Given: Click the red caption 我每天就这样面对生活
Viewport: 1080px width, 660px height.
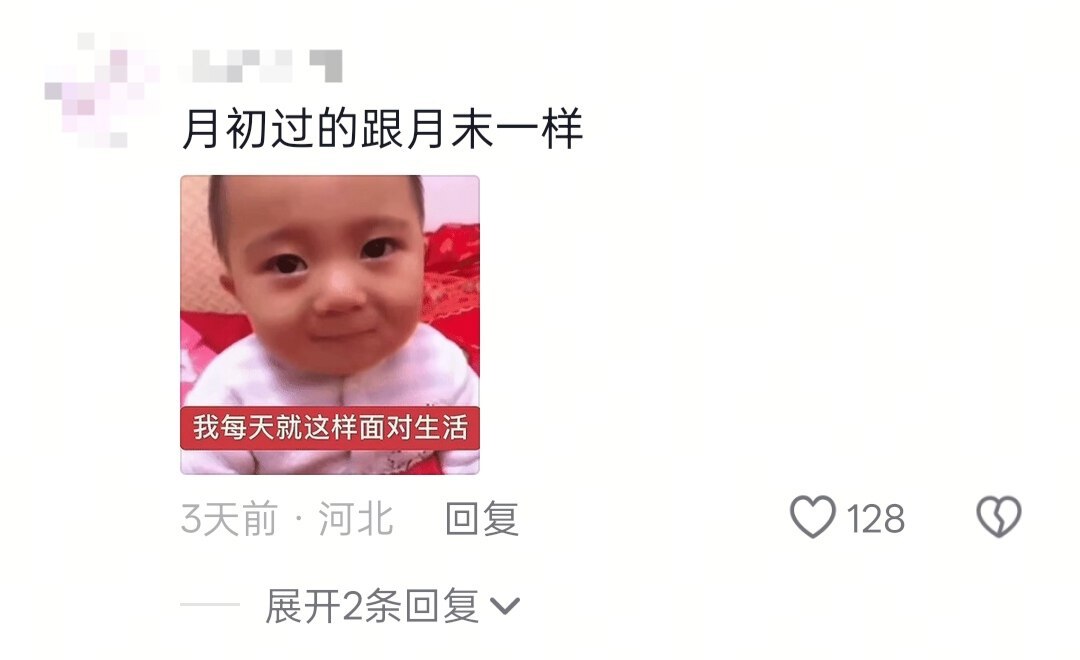Looking at the screenshot, I should click(330, 428).
